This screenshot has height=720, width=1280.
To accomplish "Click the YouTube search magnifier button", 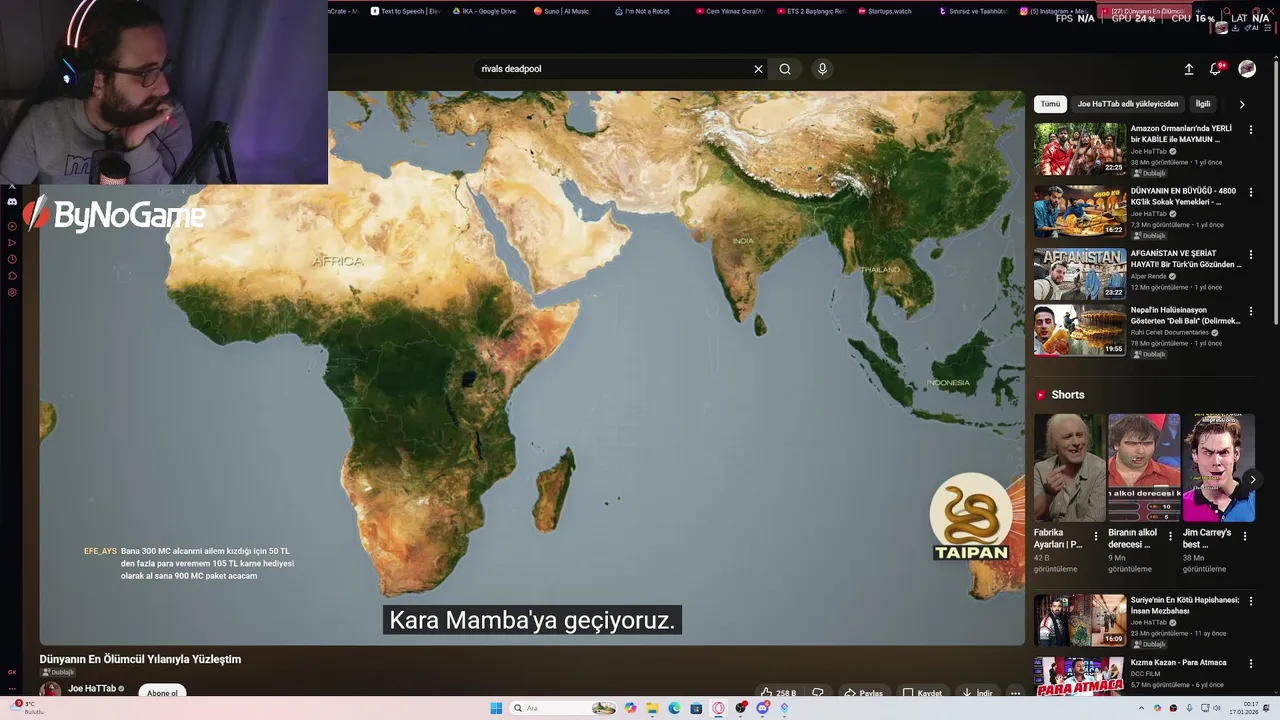I will point(785,69).
